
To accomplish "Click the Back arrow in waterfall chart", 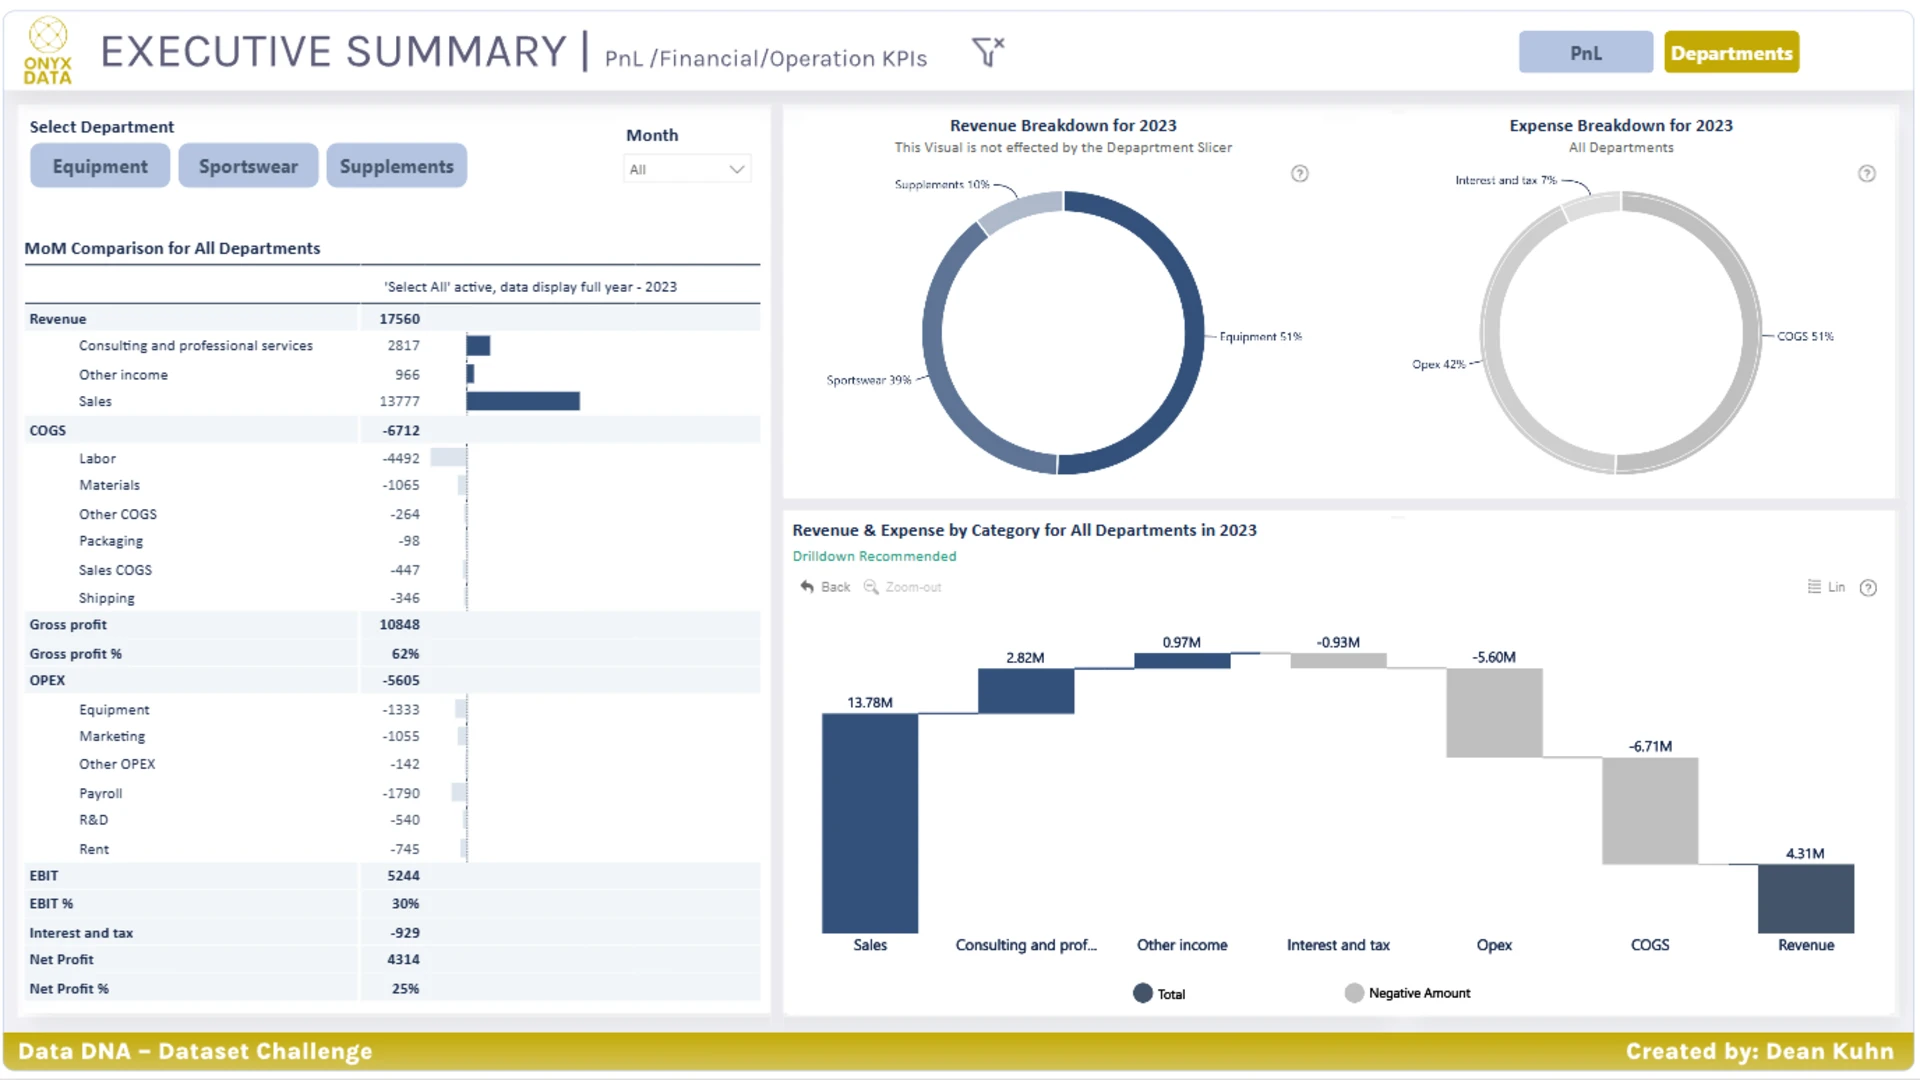I will pyautogui.click(x=807, y=587).
